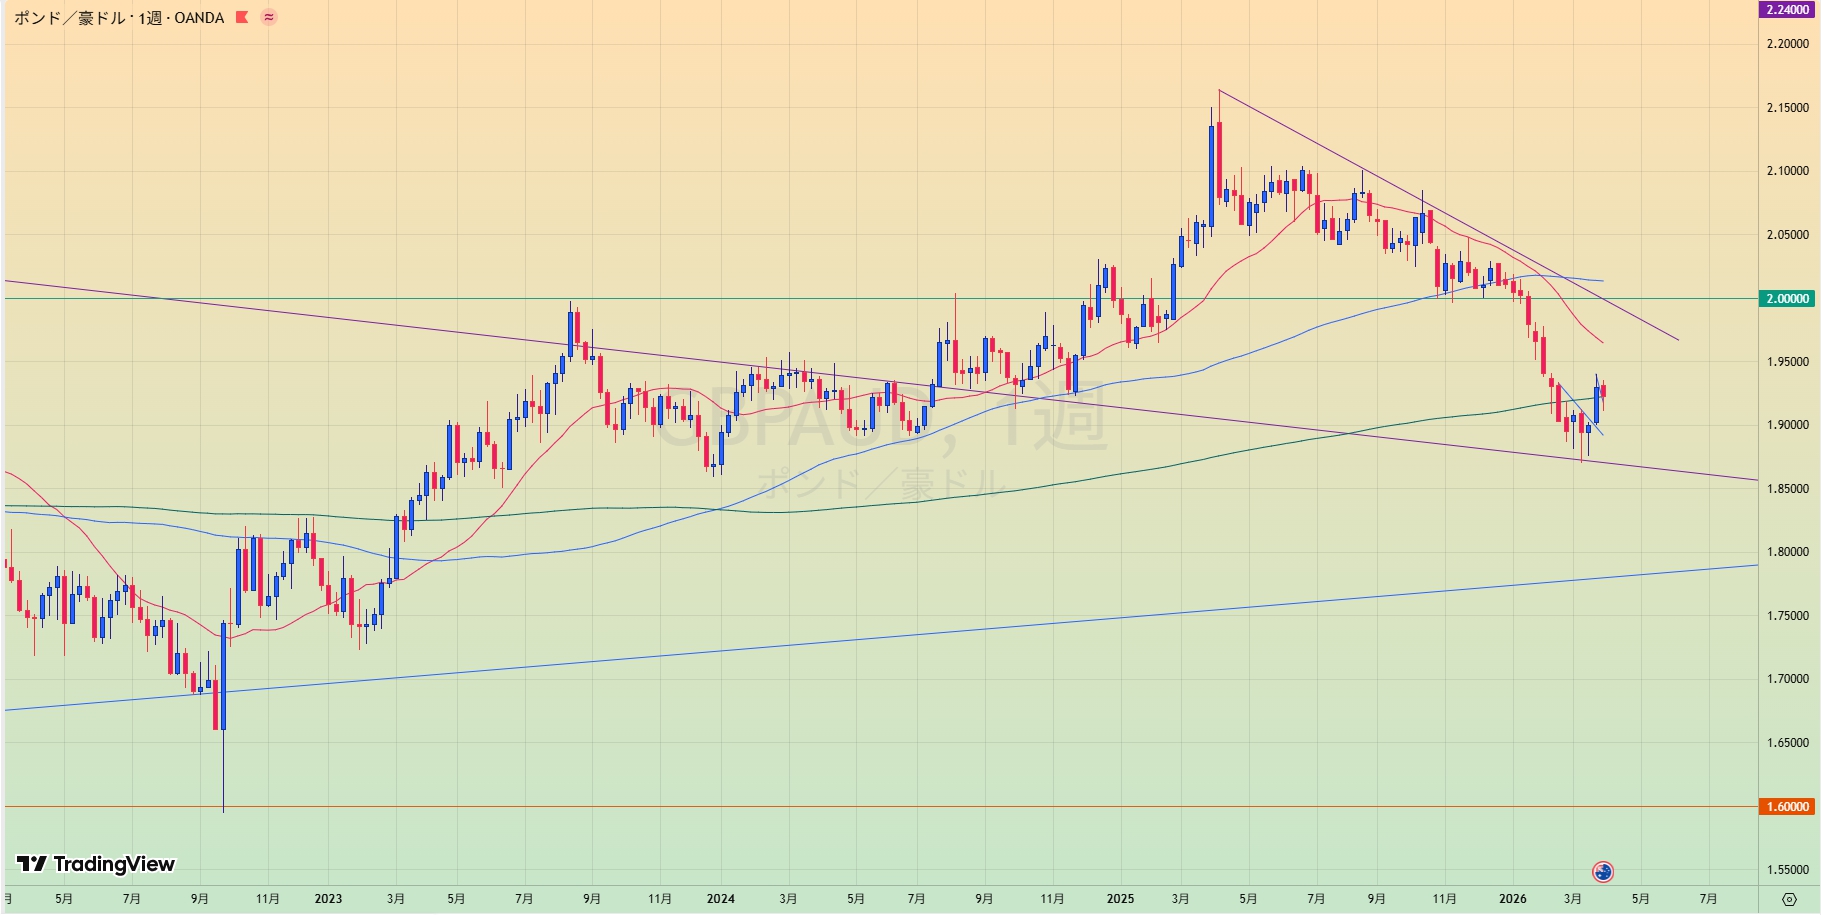Click the 1.80000 price on the scale

point(1787,552)
